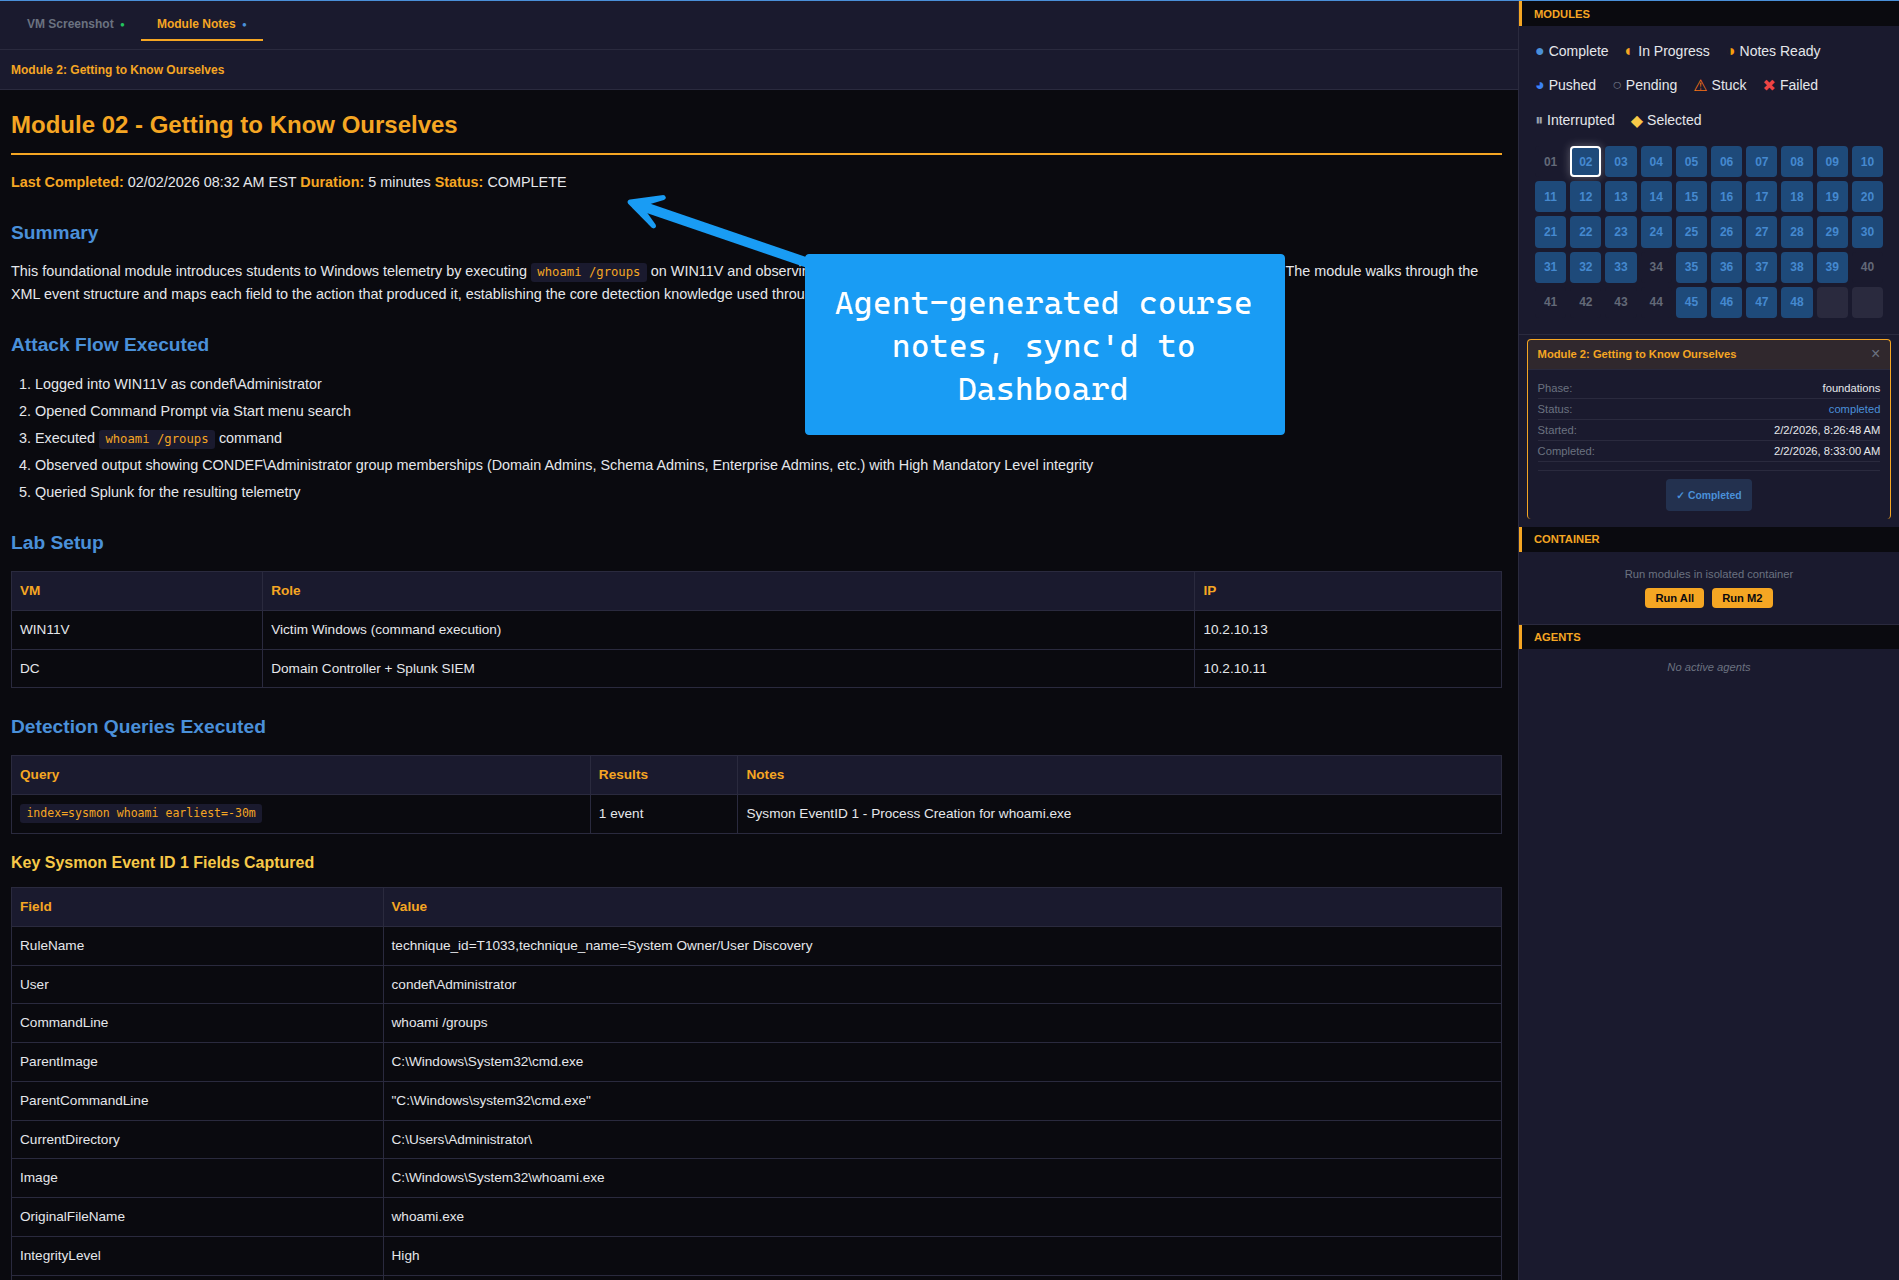Select module 34 pending tile
The width and height of the screenshot is (1899, 1280).
(1656, 267)
